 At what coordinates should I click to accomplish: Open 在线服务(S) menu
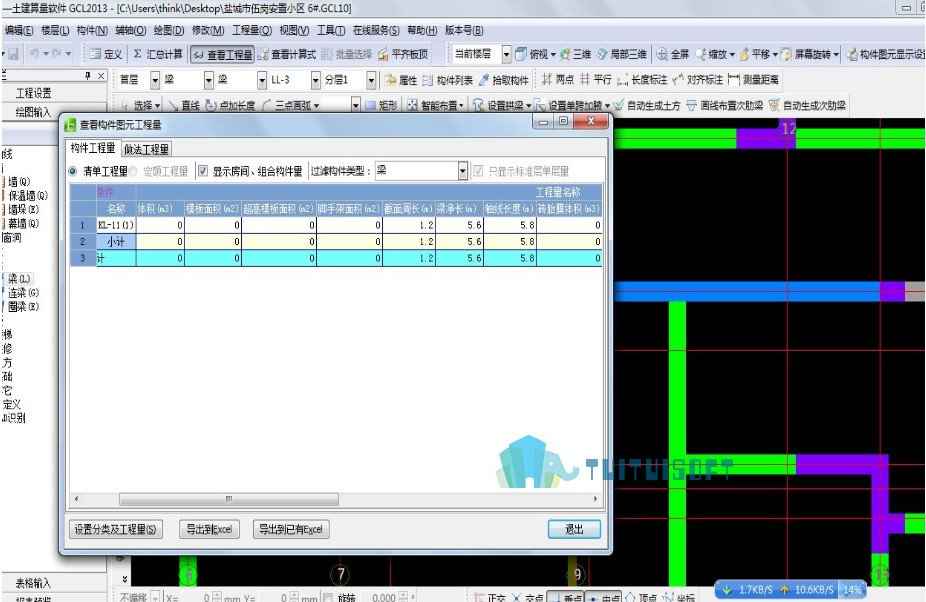pyautogui.click(x=376, y=30)
